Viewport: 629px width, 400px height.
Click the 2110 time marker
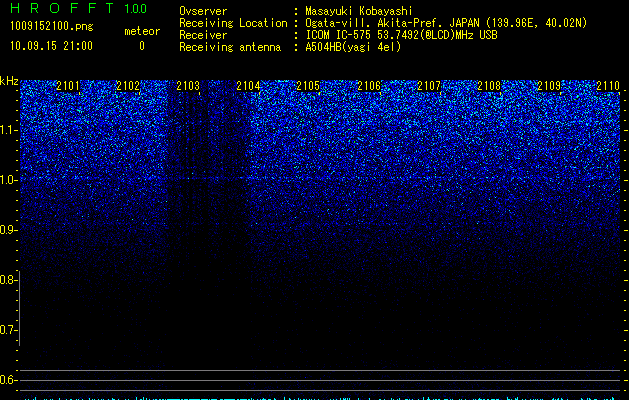pyautogui.click(x=608, y=85)
